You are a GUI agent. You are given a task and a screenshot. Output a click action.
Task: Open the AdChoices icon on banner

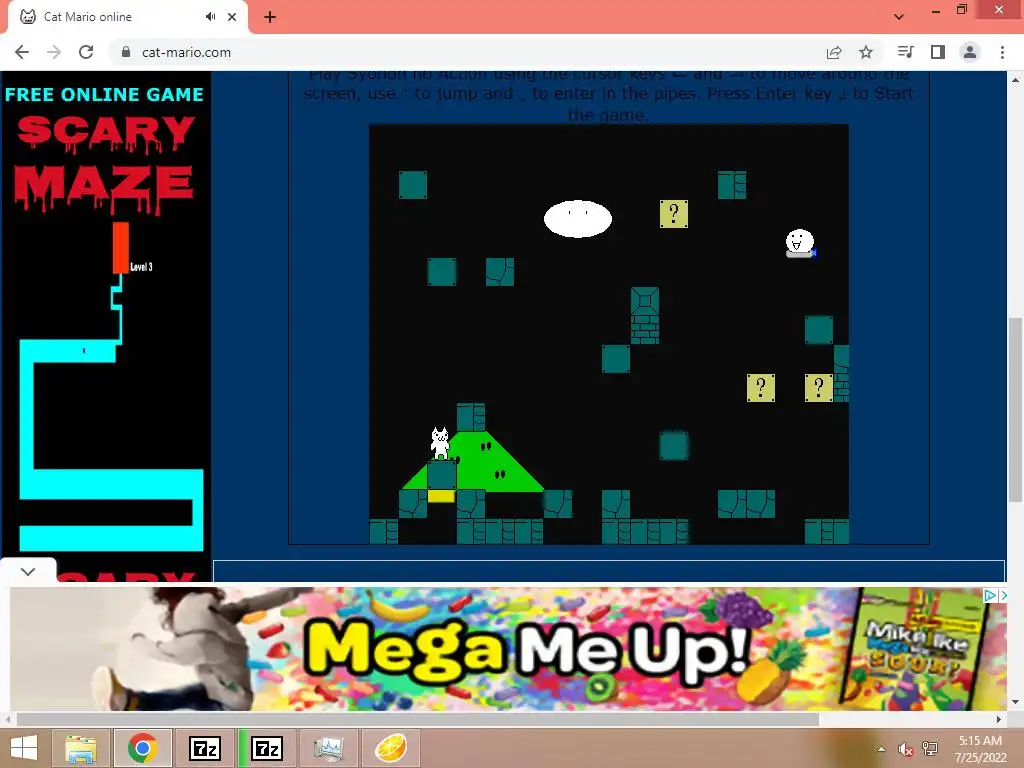click(x=989, y=595)
